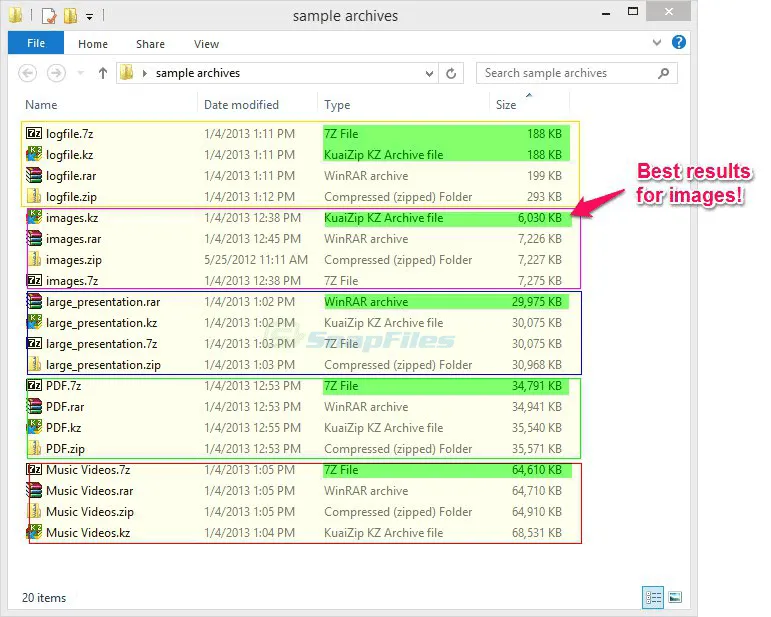This screenshot has width=771, height=617.
Task: Click the WinRAR icon beside Music Videos.rar
Action: [34, 490]
